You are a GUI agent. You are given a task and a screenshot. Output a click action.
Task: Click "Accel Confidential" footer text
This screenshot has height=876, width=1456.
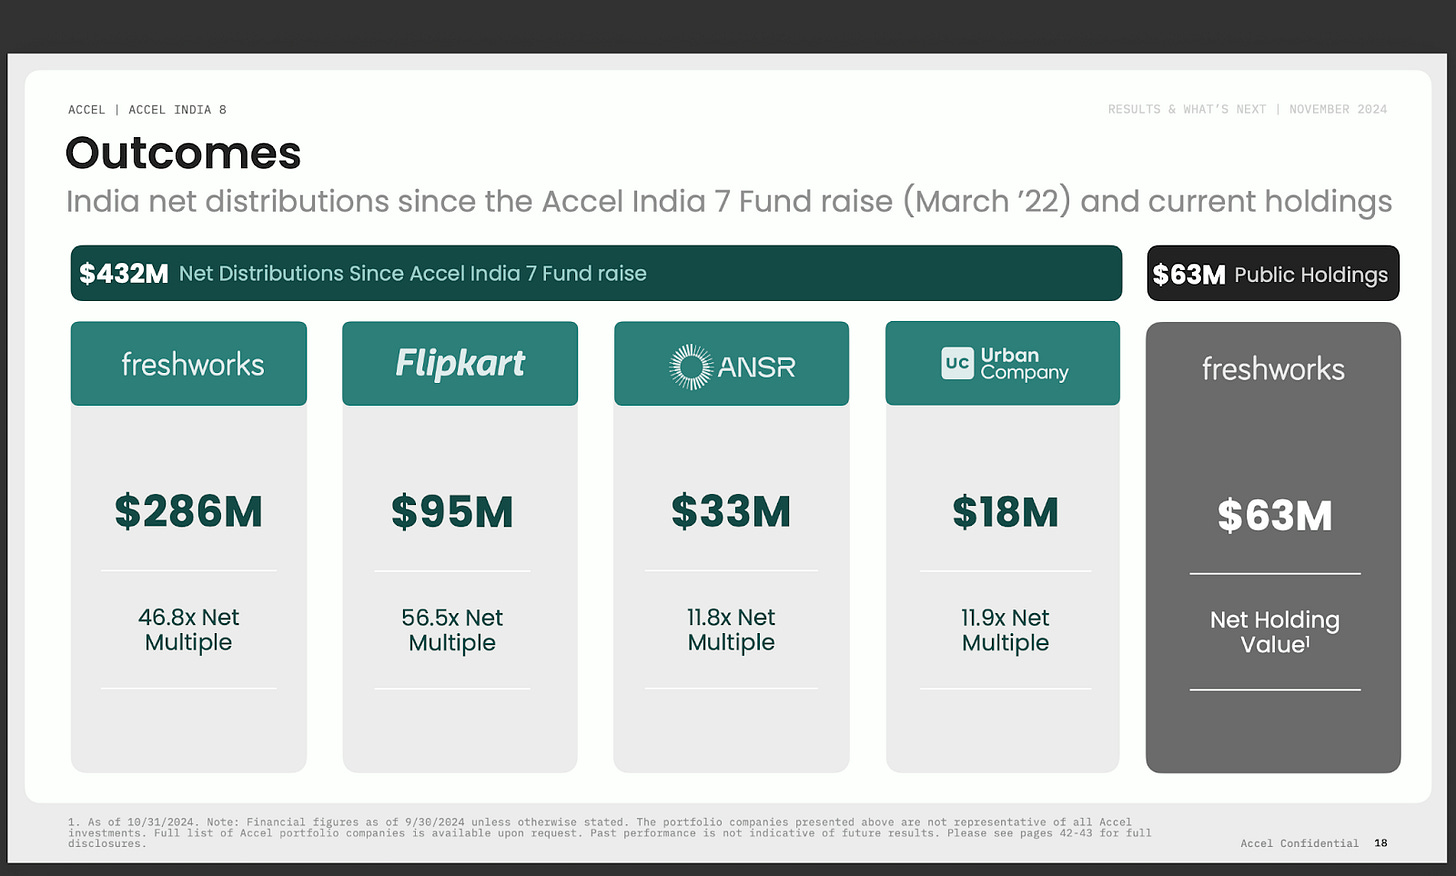point(1300,843)
